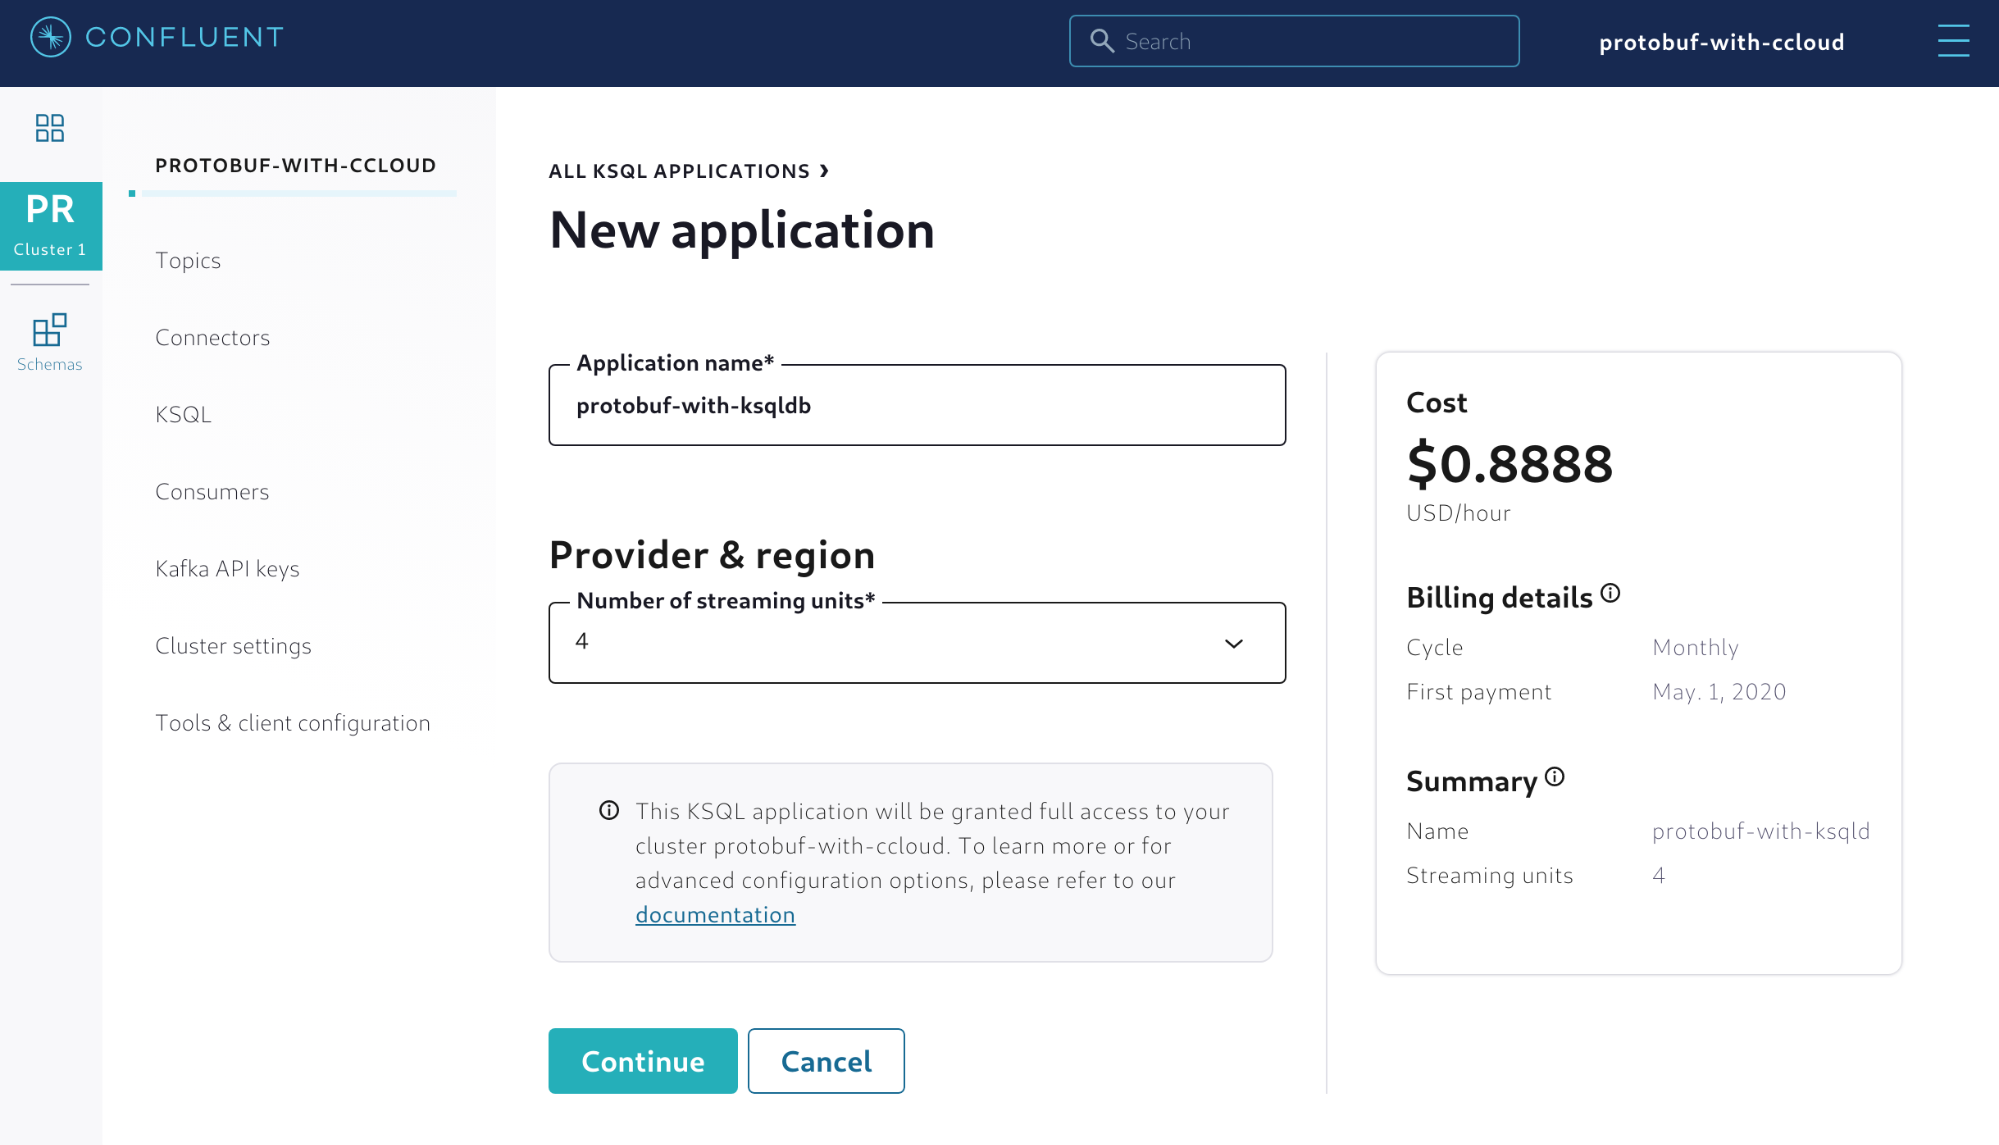
Task: Click the summary name protobuf-with-ksqld
Action: click(x=1761, y=831)
